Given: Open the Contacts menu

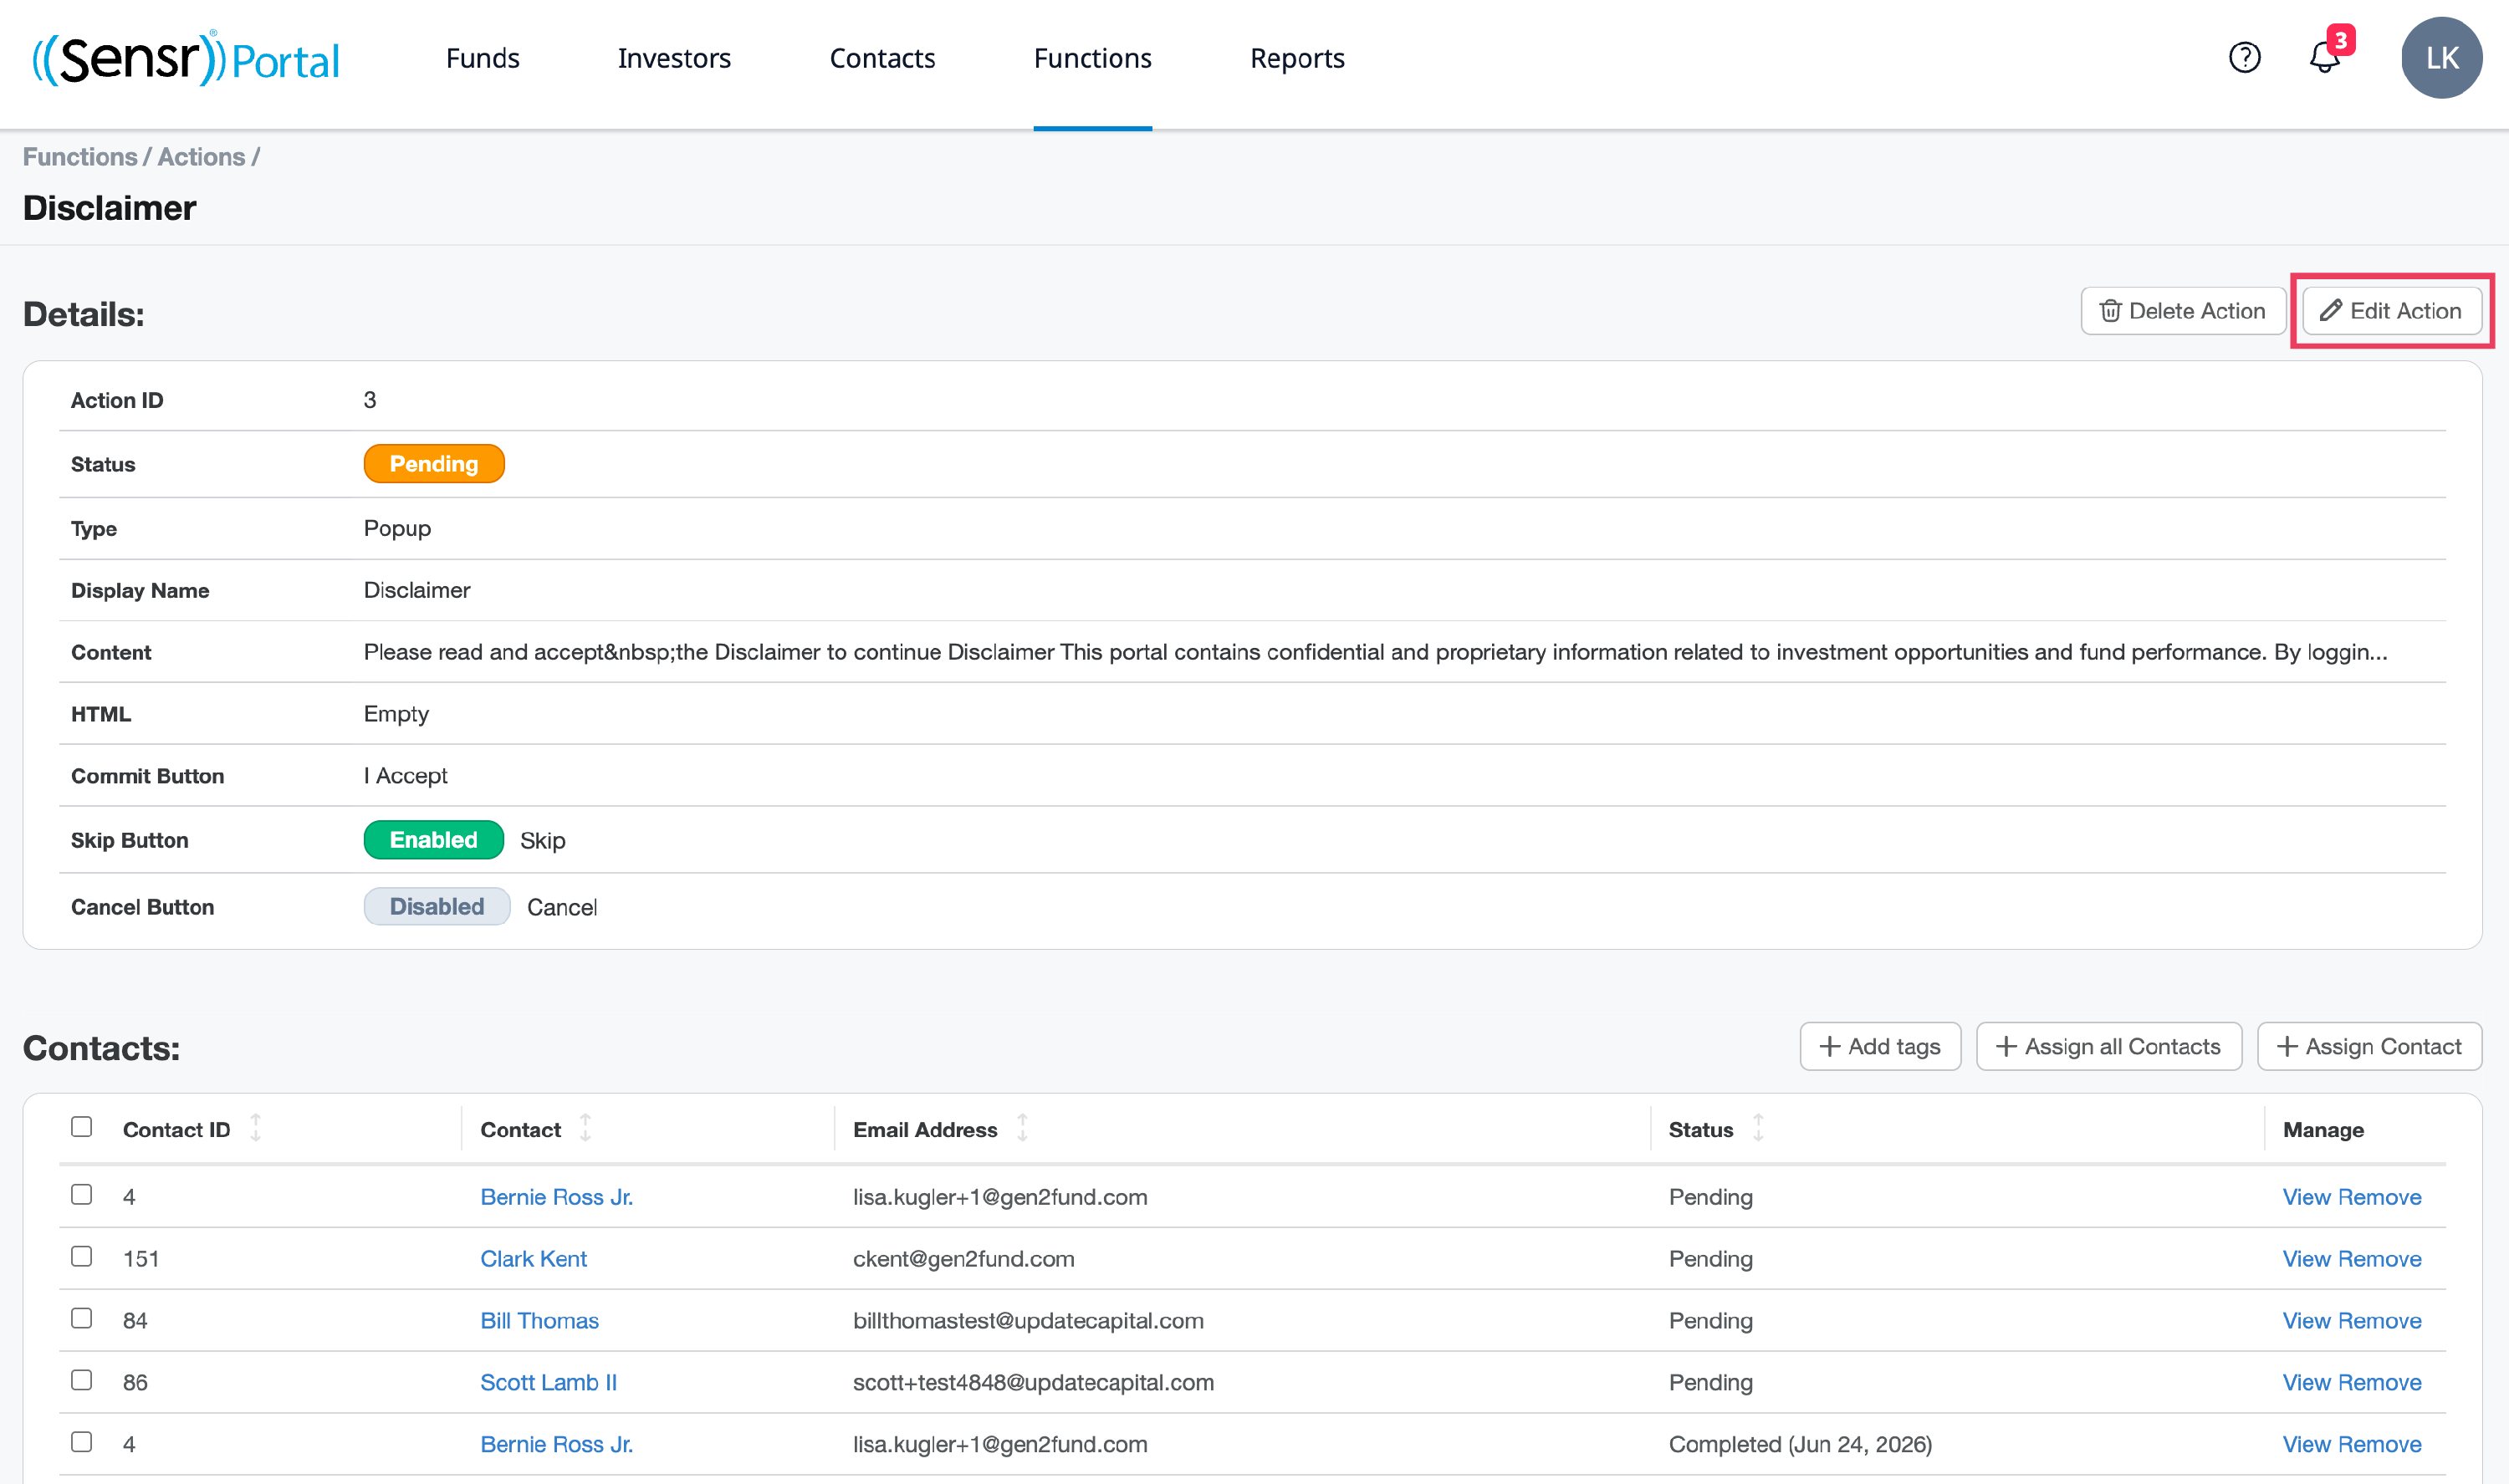Looking at the screenshot, I should (882, 58).
